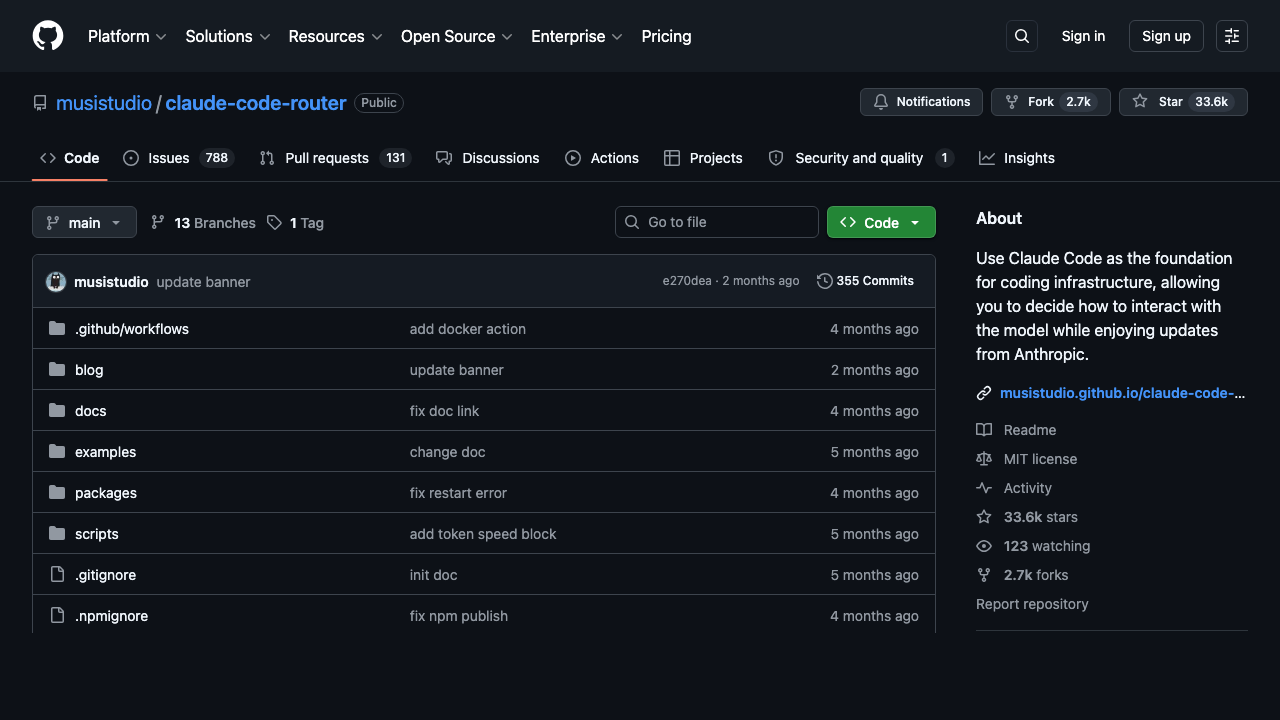The image size is (1280, 720).
Task: Open the update banner commit message in header row
Action: (x=203, y=282)
